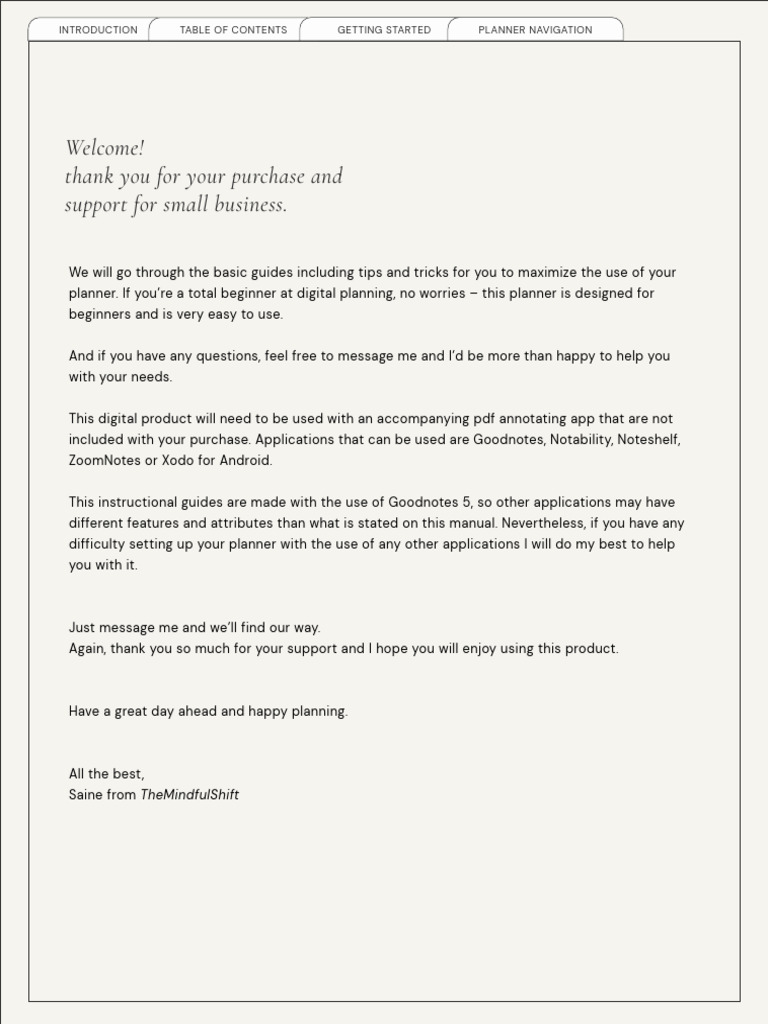The width and height of the screenshot is (768, 1024).
Task: Click the 'Goodnotes 5' mention in the paragraph
Action: point(429,502)
